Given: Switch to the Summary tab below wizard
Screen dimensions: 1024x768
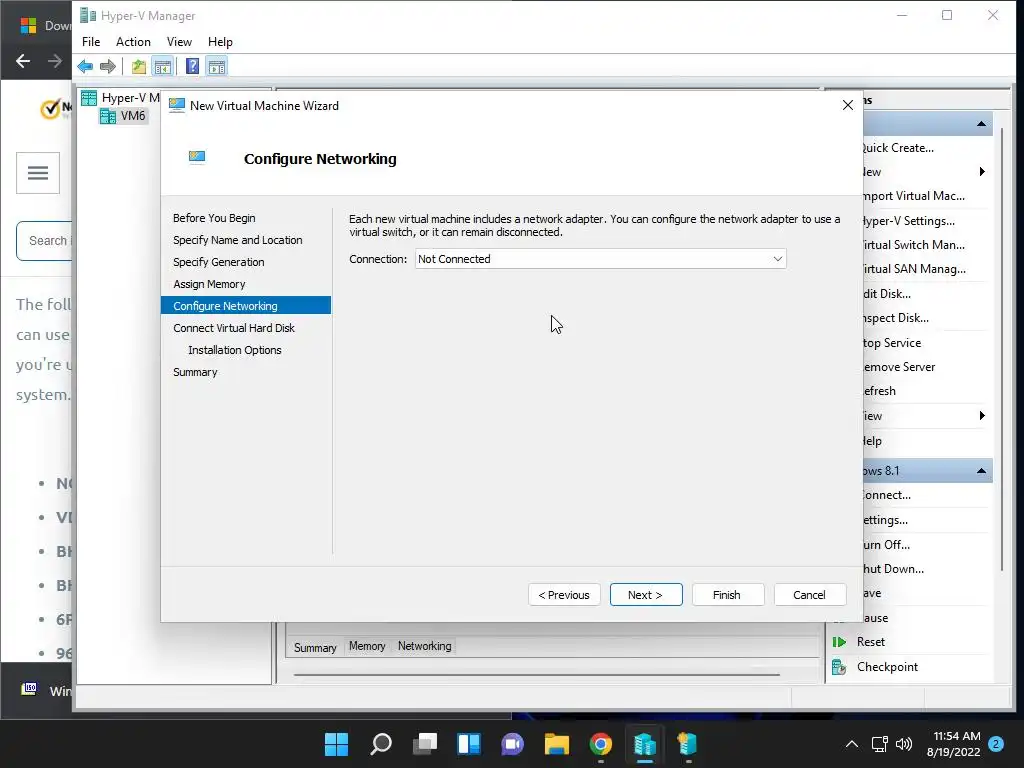Looking at the screenshot, I should [315, 647].
